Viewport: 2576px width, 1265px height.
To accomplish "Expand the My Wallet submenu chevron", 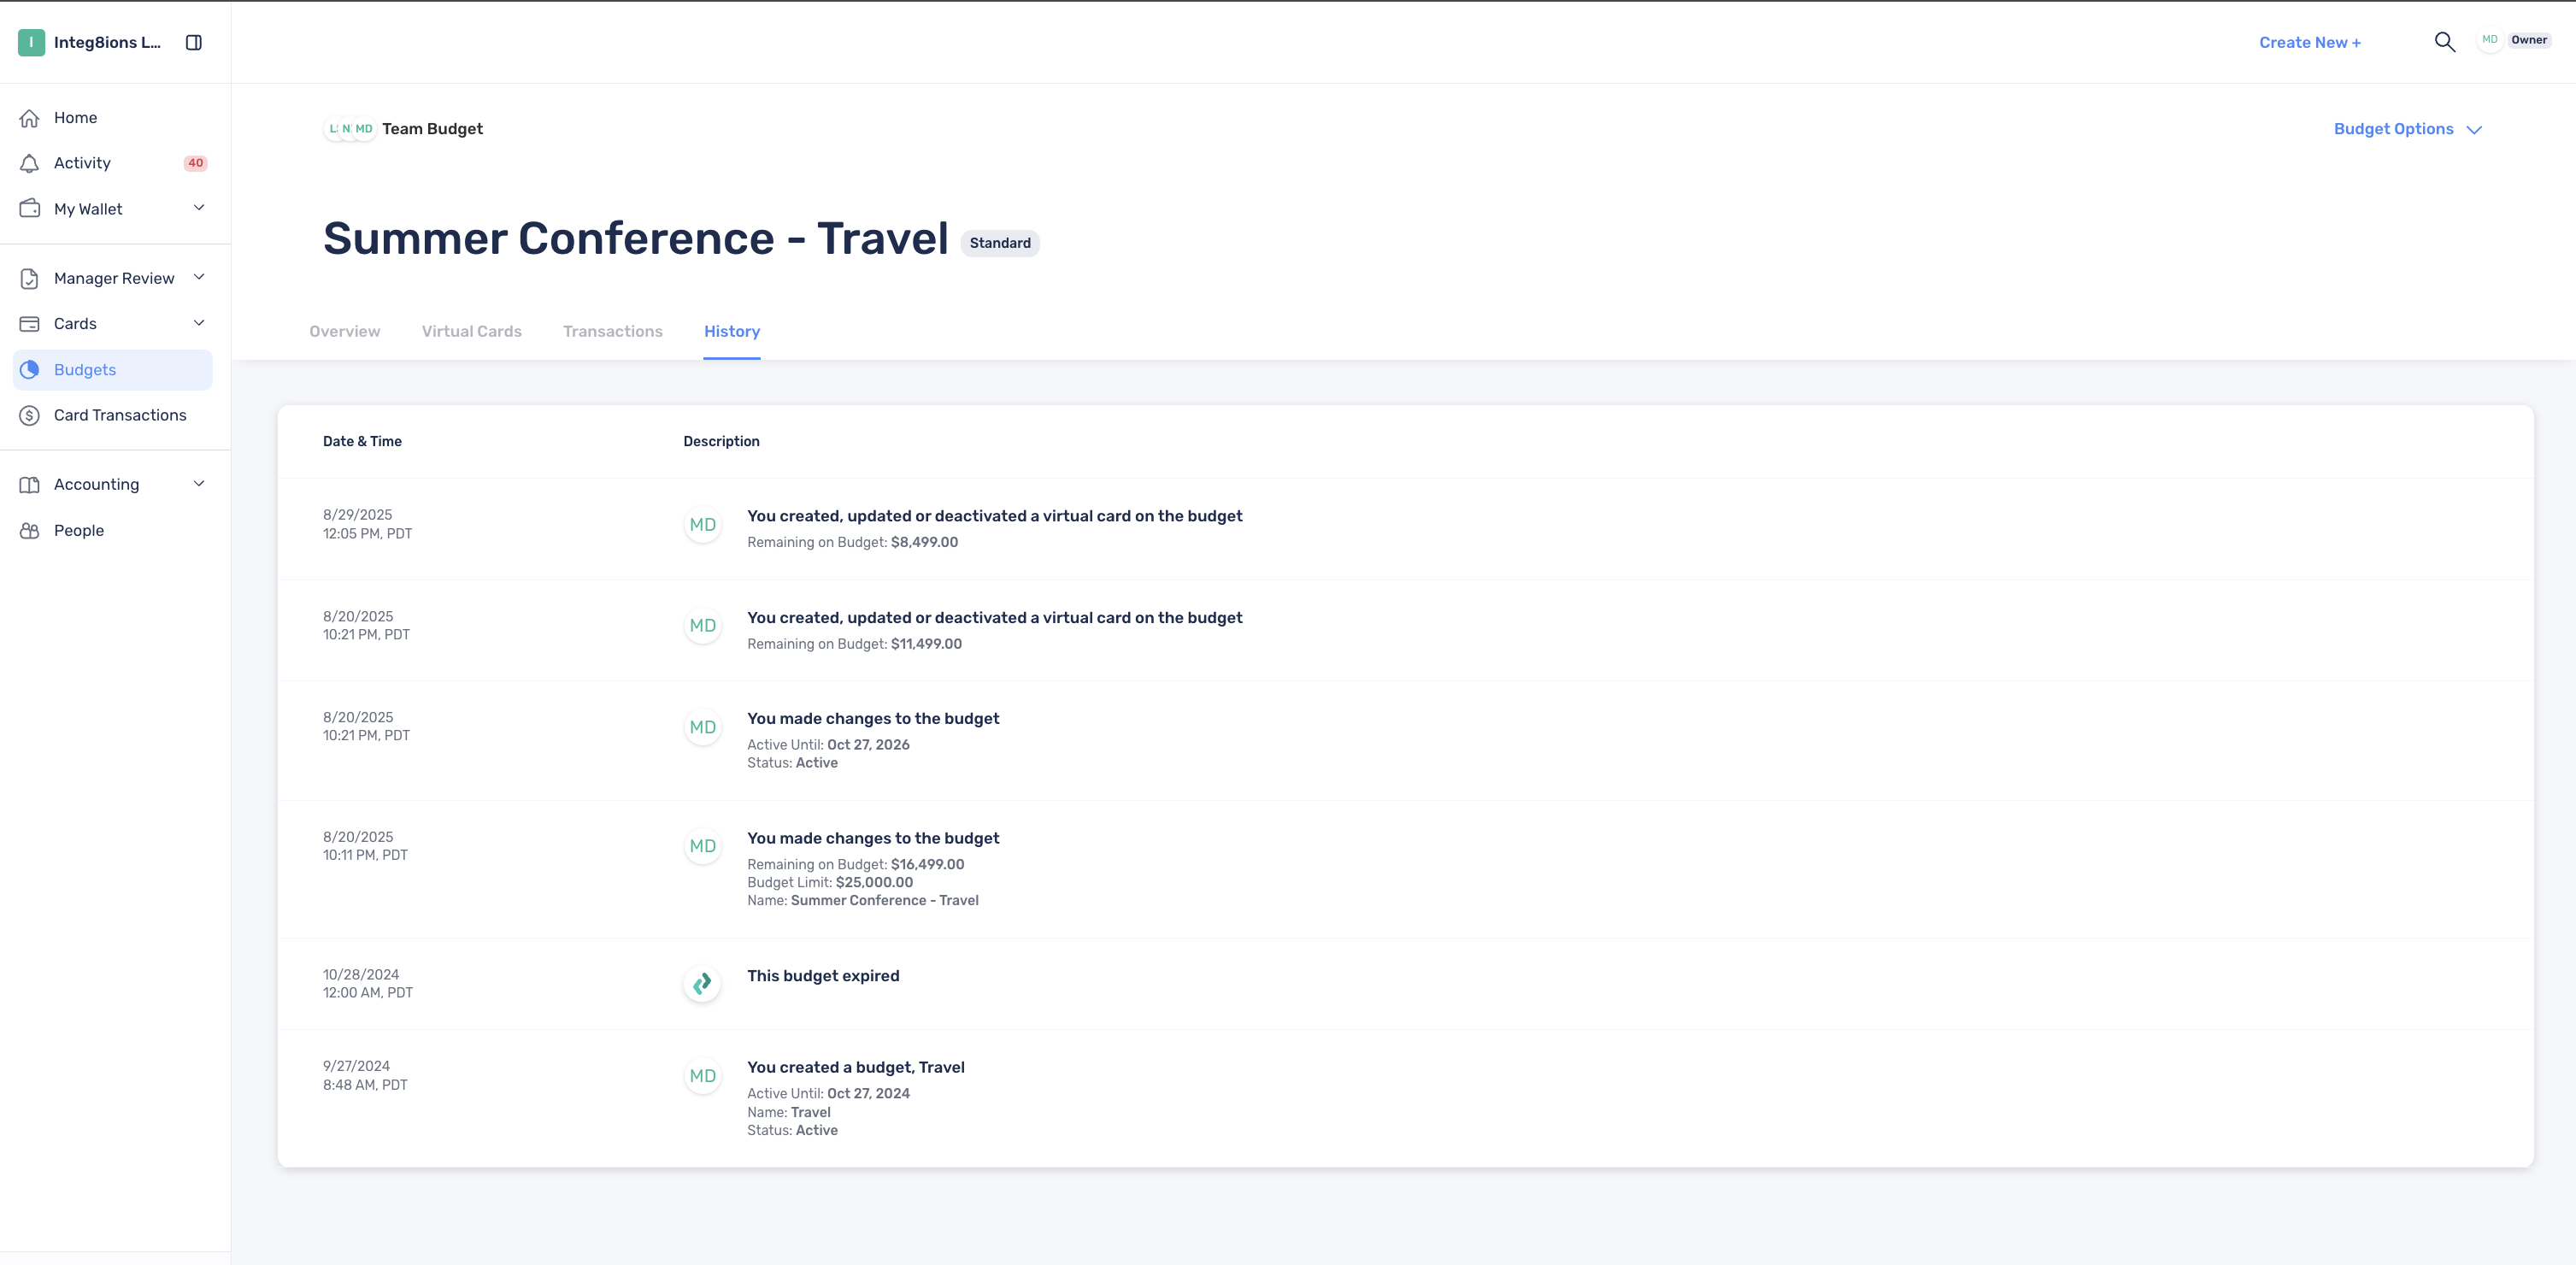I will (x=199, y=208).
